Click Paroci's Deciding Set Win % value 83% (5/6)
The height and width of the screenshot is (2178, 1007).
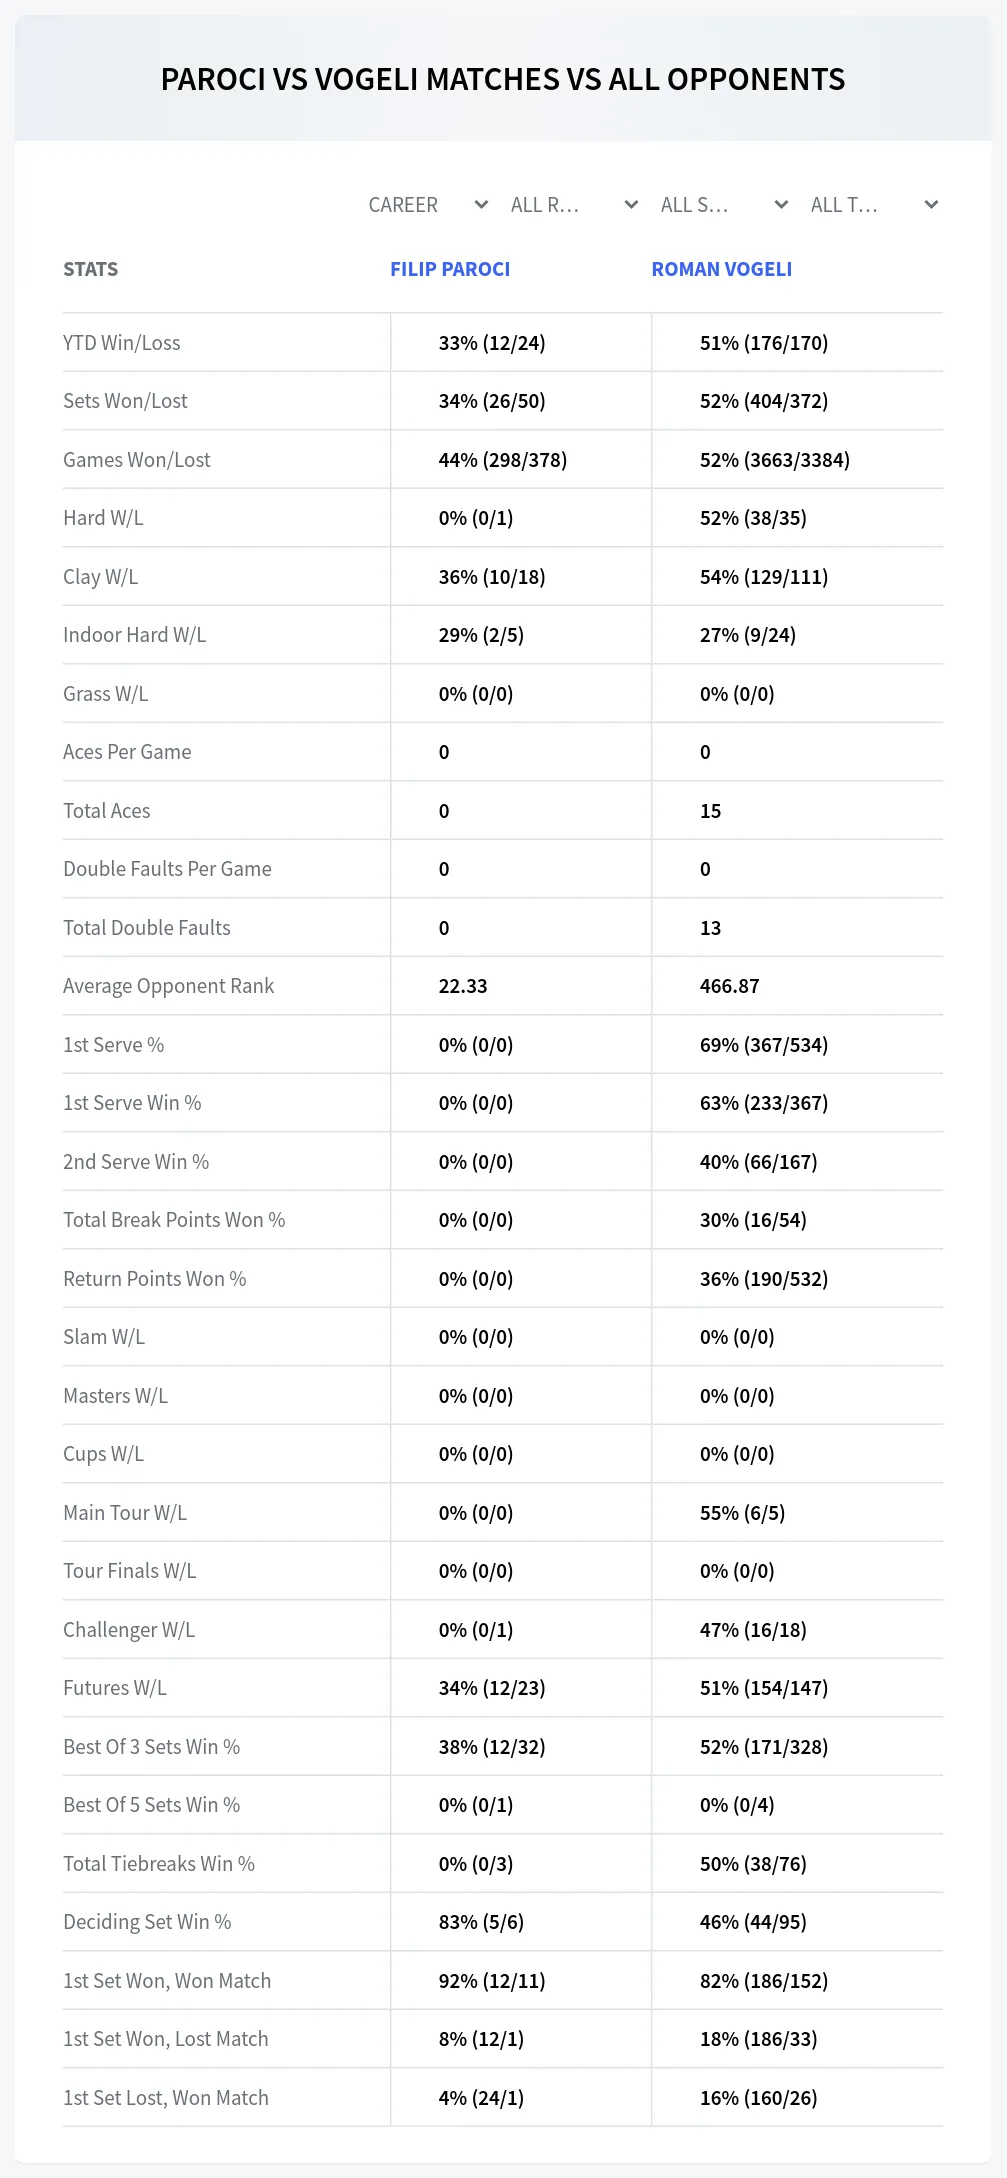(x=481, y=1922)
